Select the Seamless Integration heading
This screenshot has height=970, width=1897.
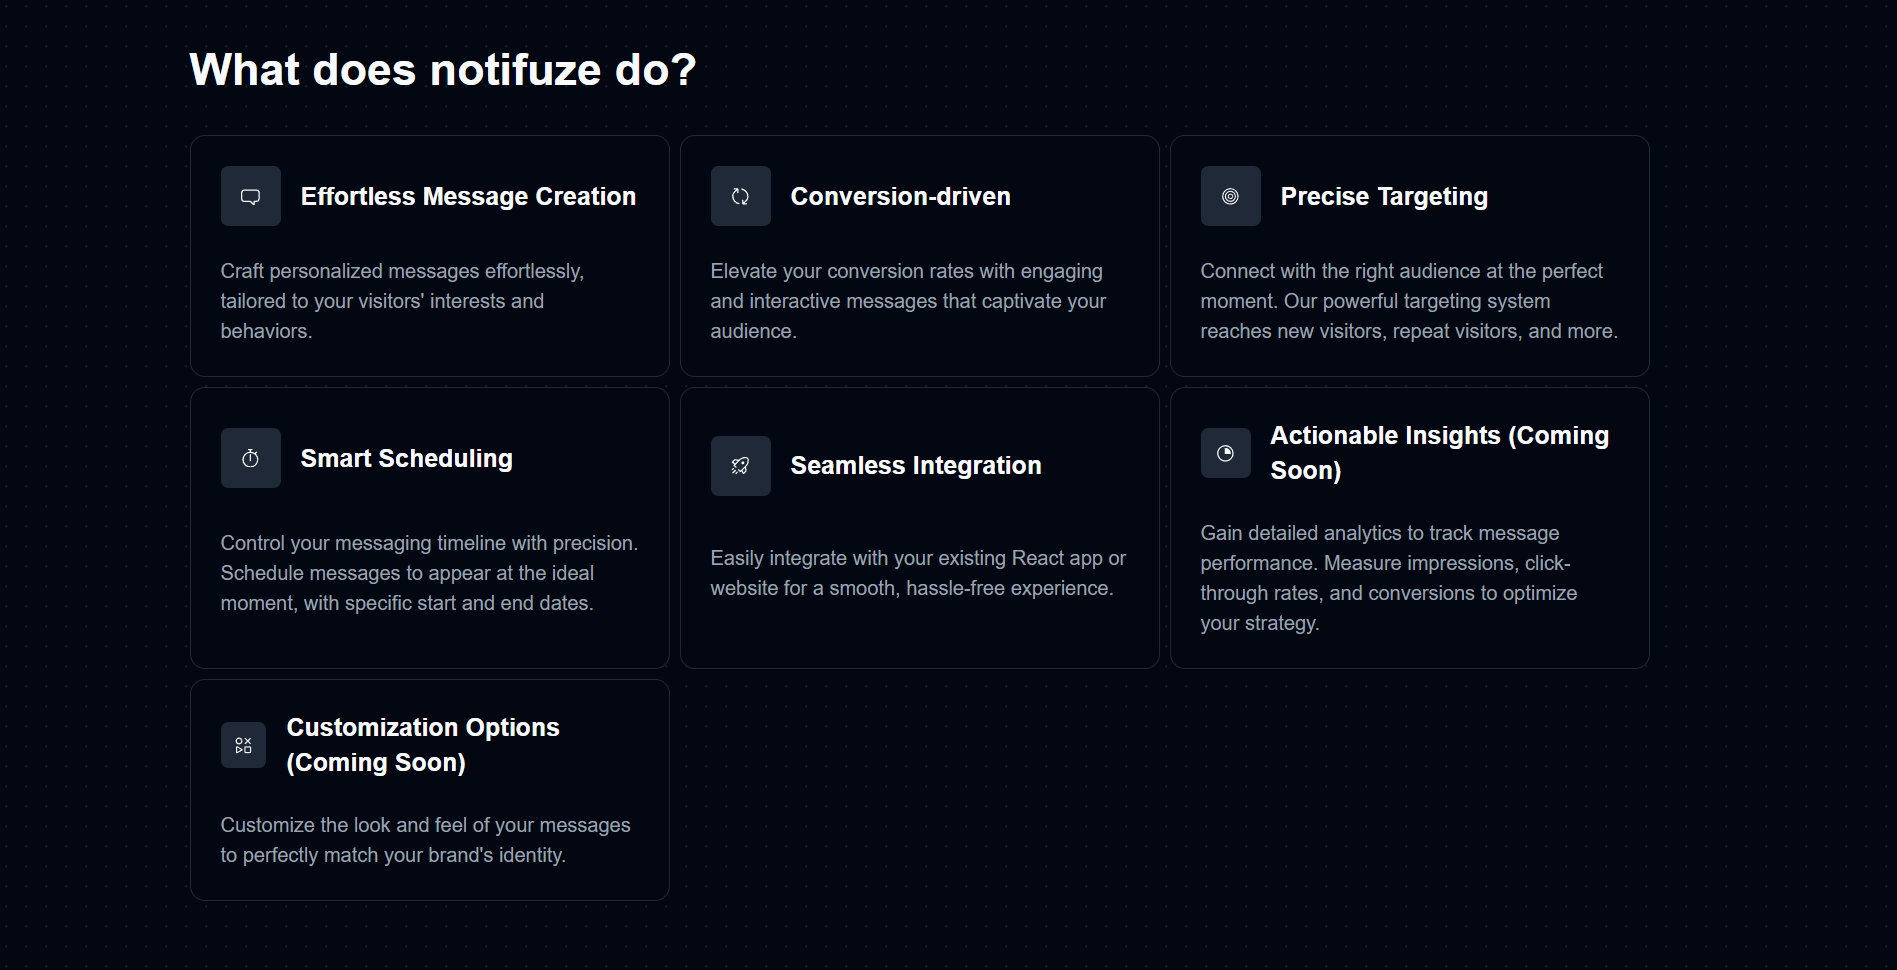coord(916,466)
